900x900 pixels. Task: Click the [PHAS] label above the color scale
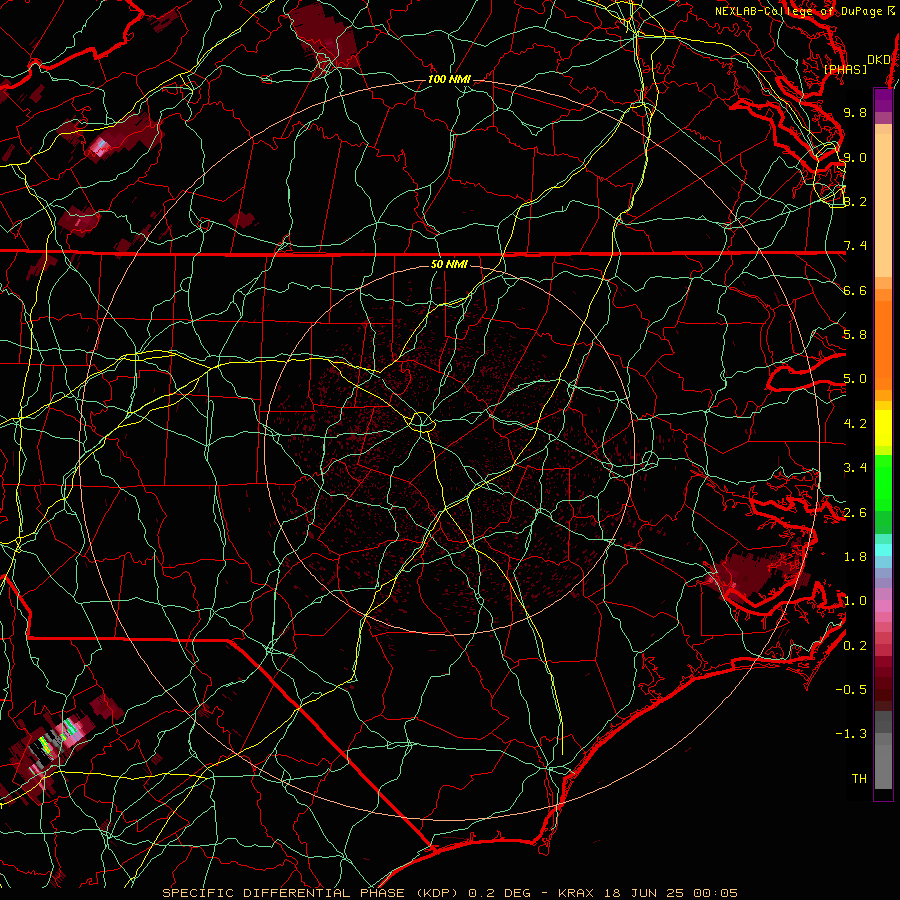pos(845,69)
